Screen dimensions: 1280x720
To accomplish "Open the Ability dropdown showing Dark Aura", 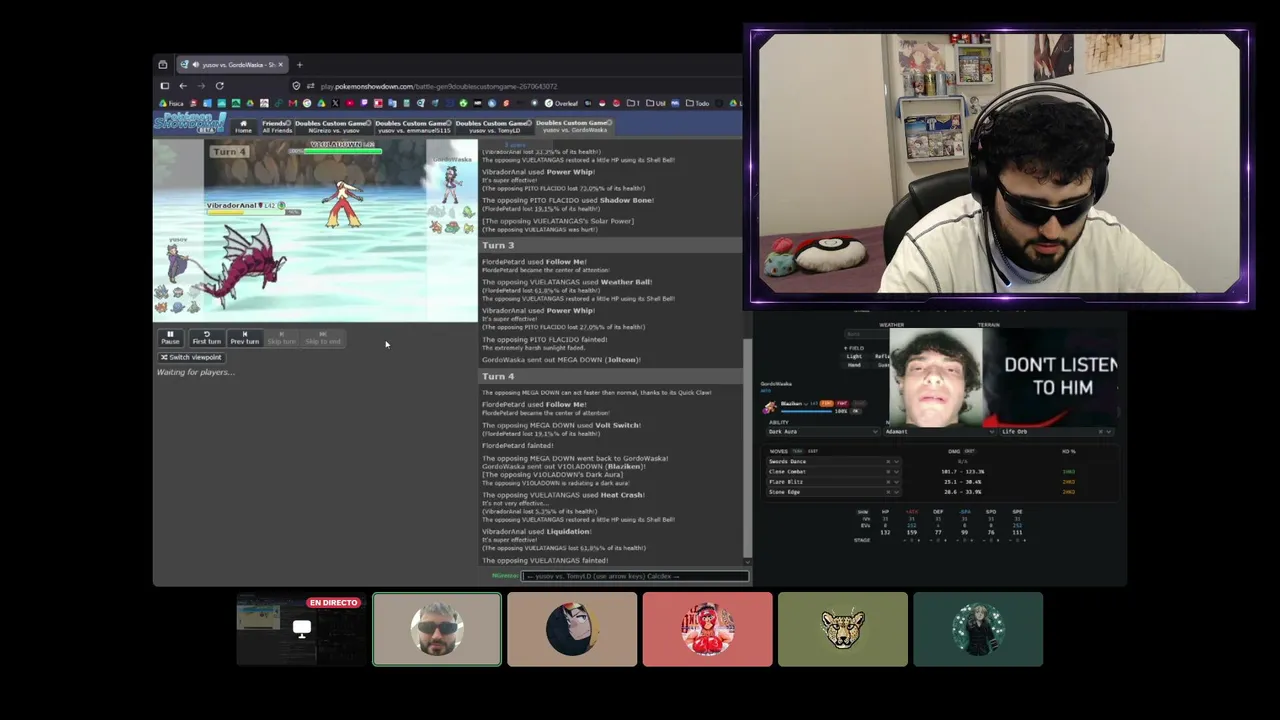I will pyautogui.click(x=823, y=432).
